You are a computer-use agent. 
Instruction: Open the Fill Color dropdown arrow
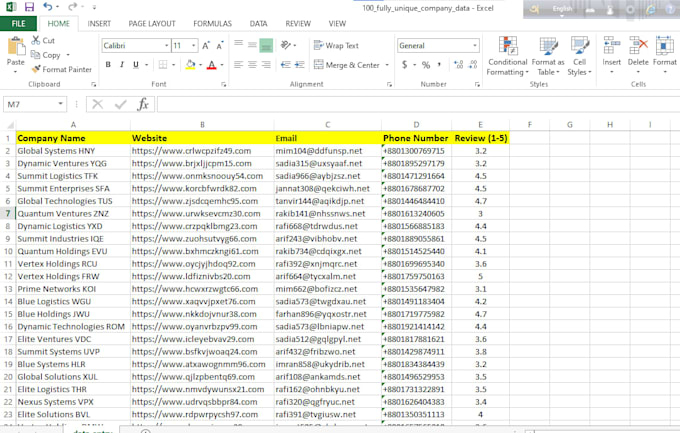click(200, 65)
